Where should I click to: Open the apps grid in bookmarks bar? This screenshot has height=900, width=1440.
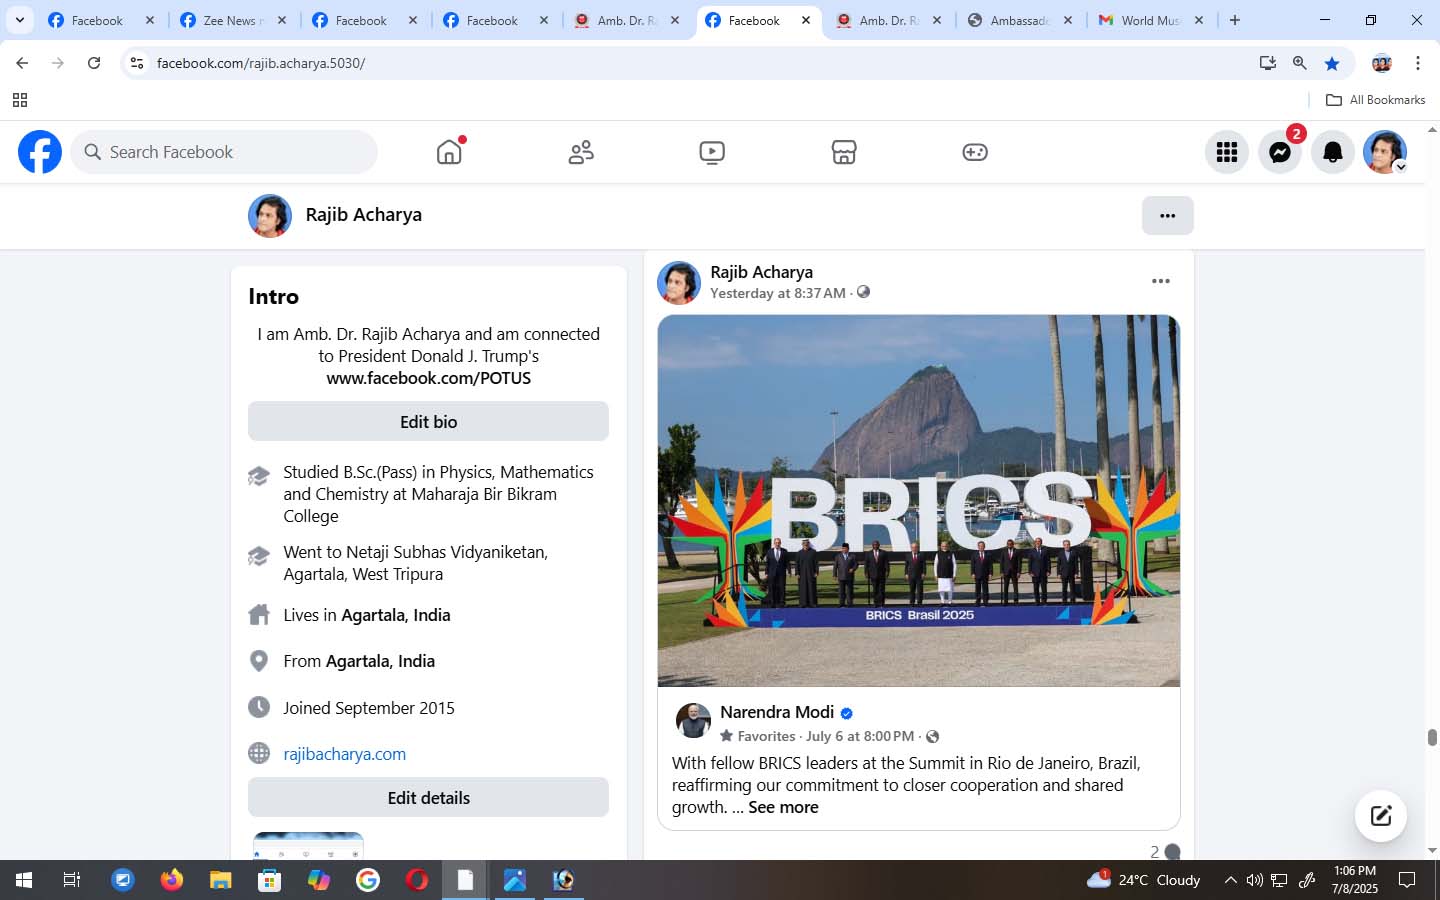[19, 100]
